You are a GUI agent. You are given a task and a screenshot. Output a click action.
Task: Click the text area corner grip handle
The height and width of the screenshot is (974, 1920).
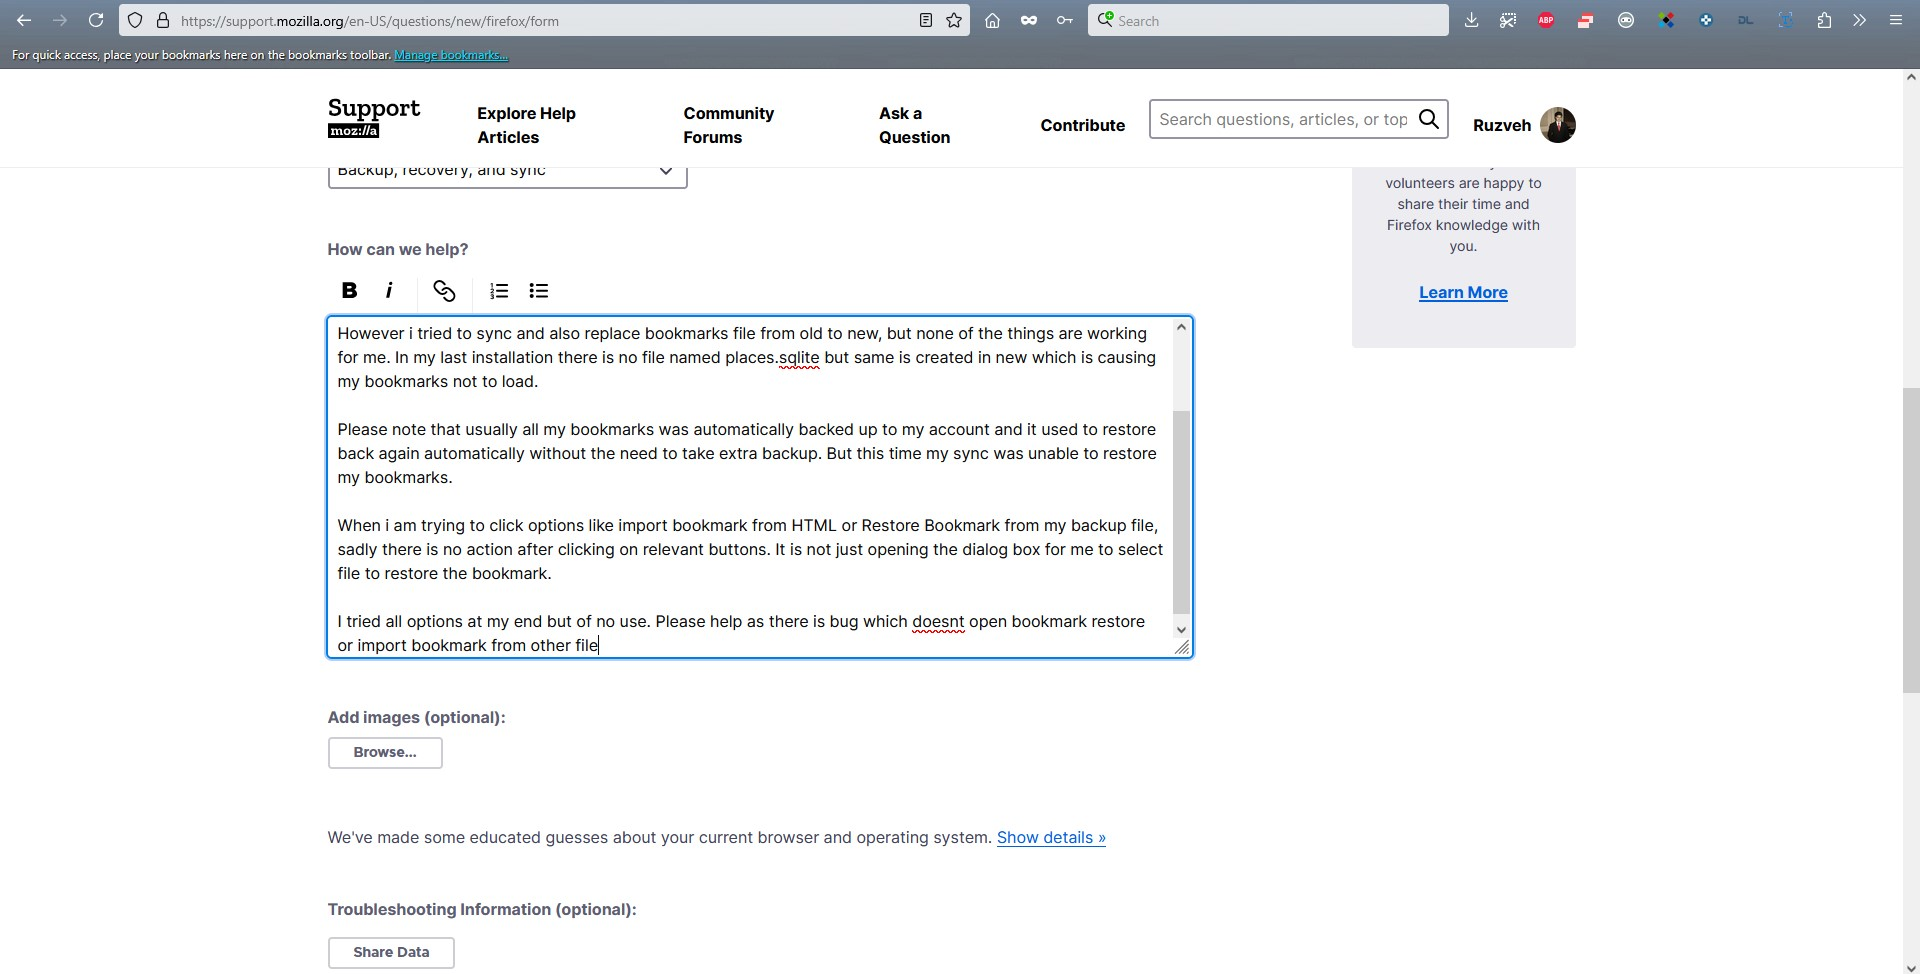pyautogui.click(x=1181, y=647)
